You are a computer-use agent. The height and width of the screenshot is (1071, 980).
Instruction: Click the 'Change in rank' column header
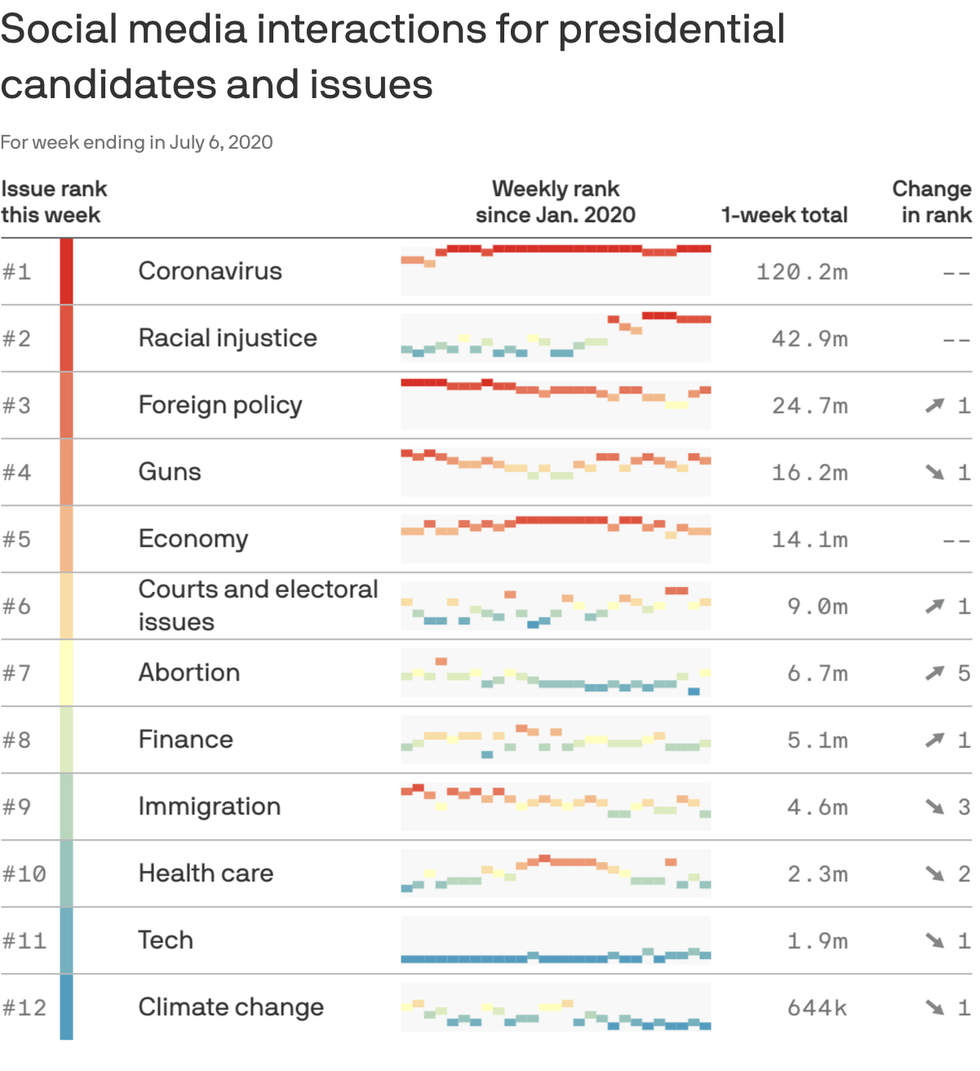coord(931,201)
